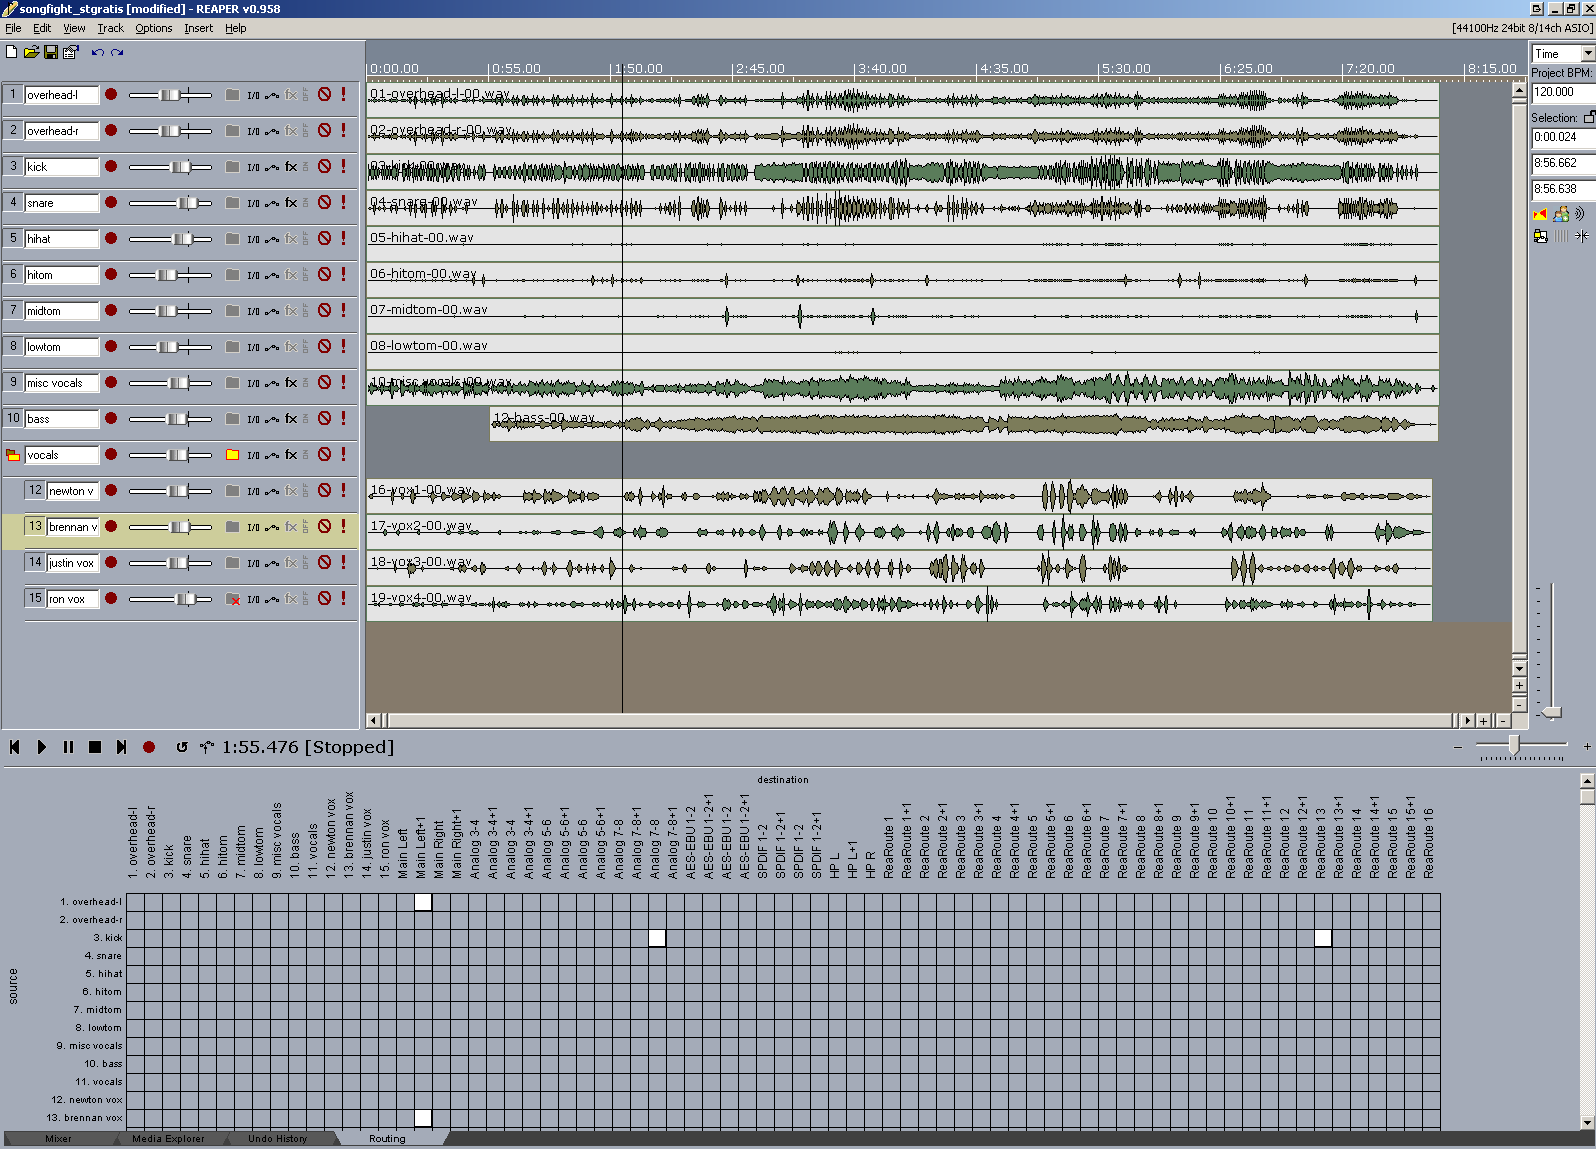
Task: Click the selection start field 0:00.024
Action: (1563, 137)
